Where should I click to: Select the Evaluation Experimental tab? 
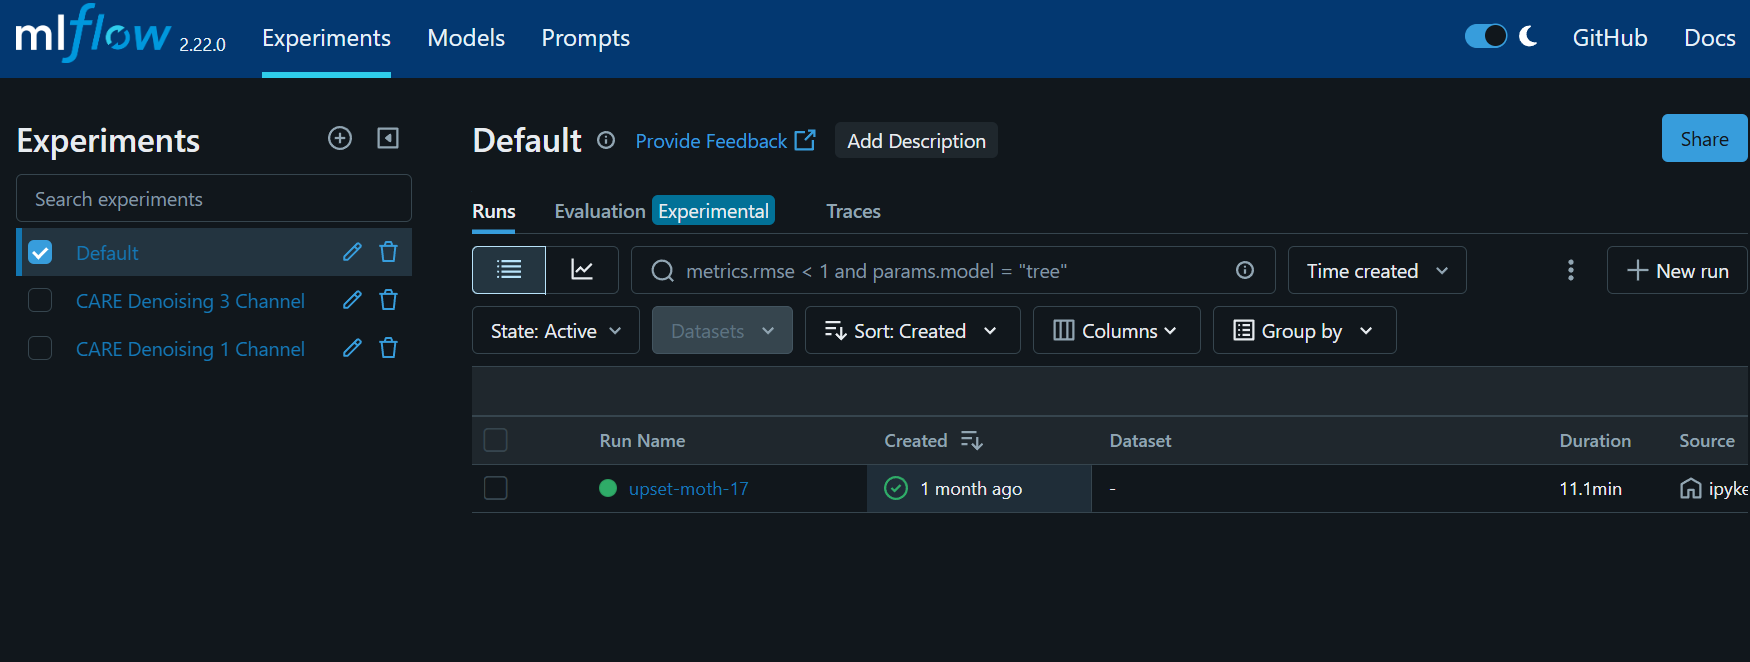point(664,211)
